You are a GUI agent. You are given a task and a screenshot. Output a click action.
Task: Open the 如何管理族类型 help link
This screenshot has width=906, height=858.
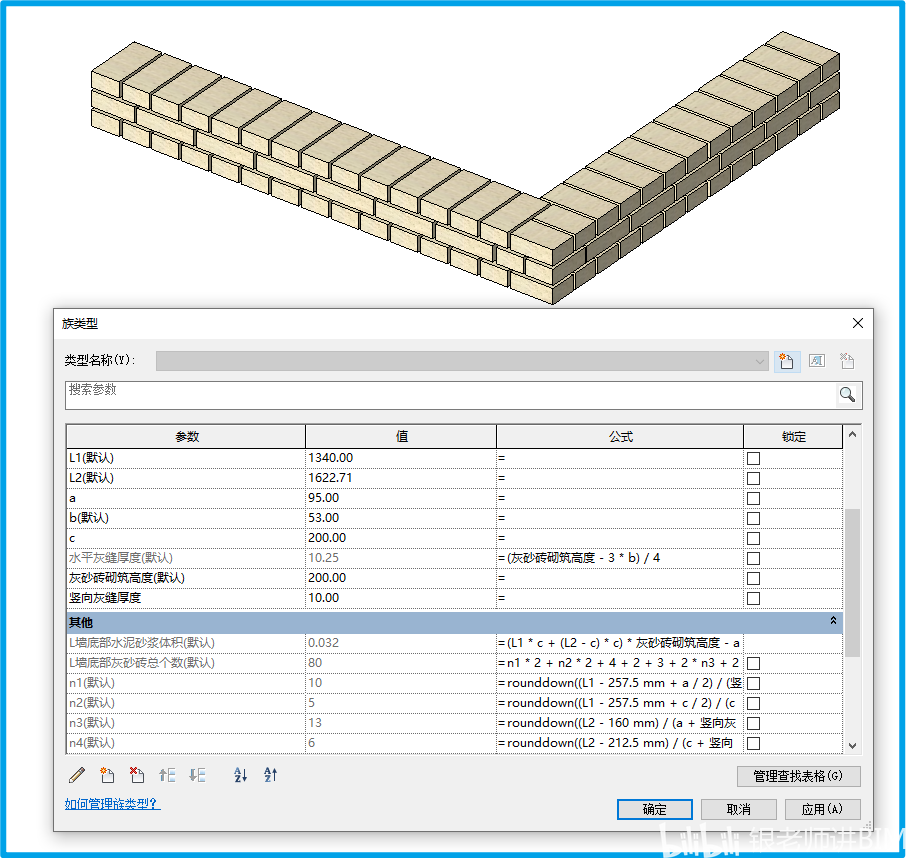coord(112,804)
